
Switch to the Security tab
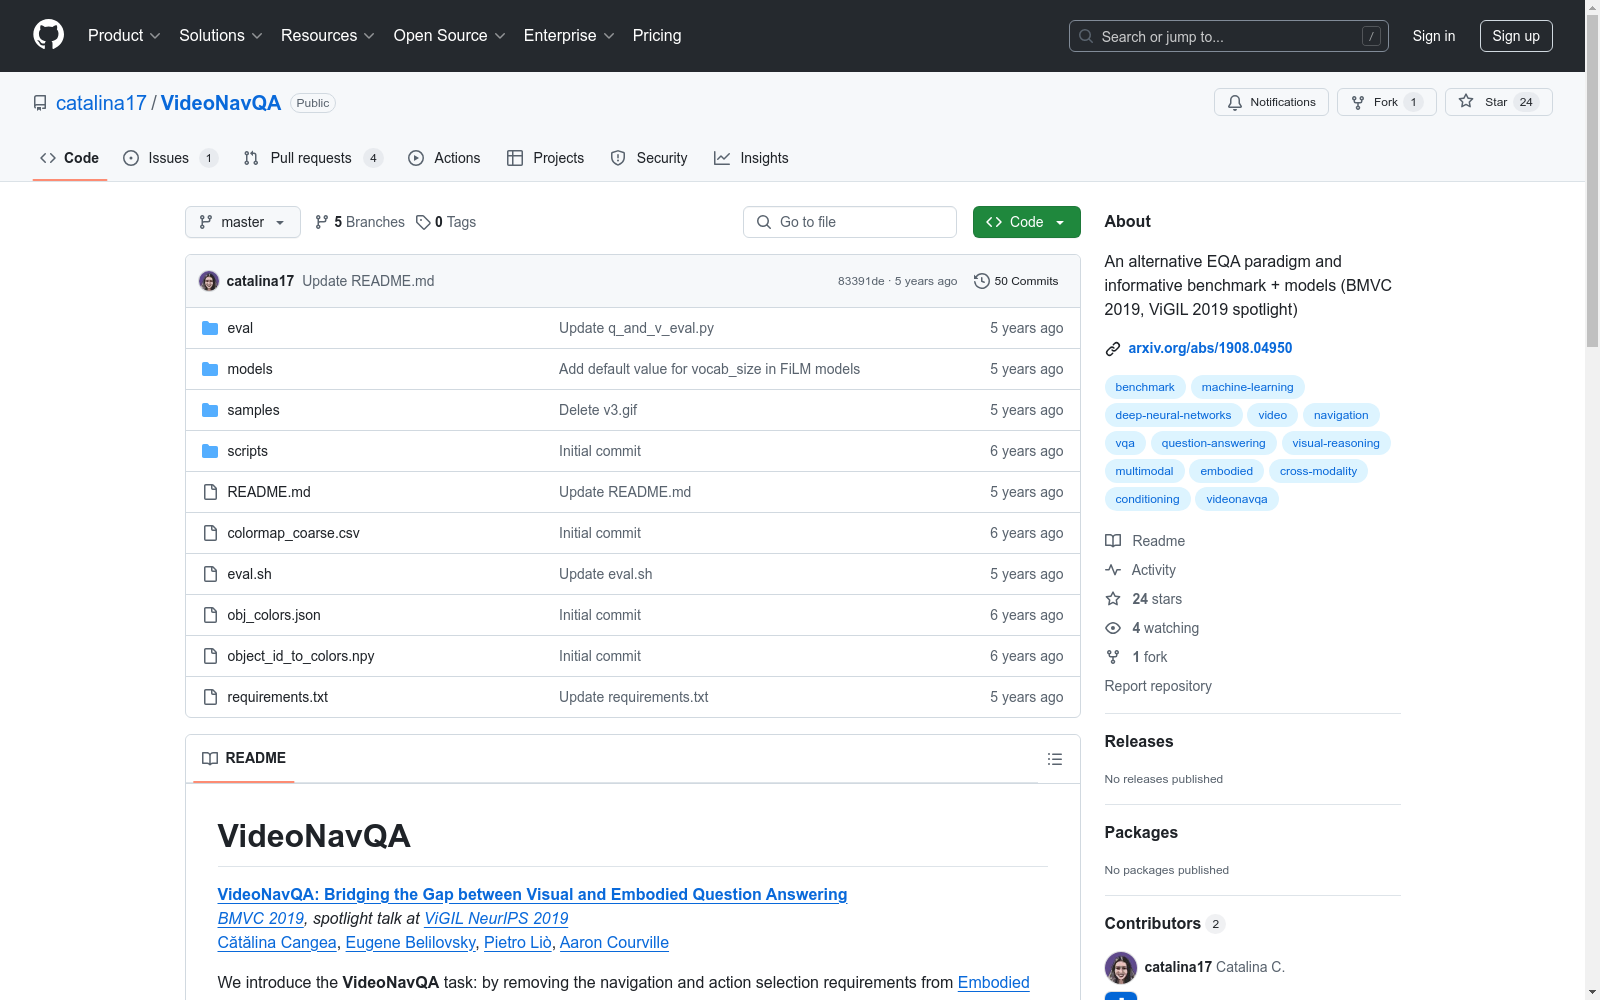[649, 158]
